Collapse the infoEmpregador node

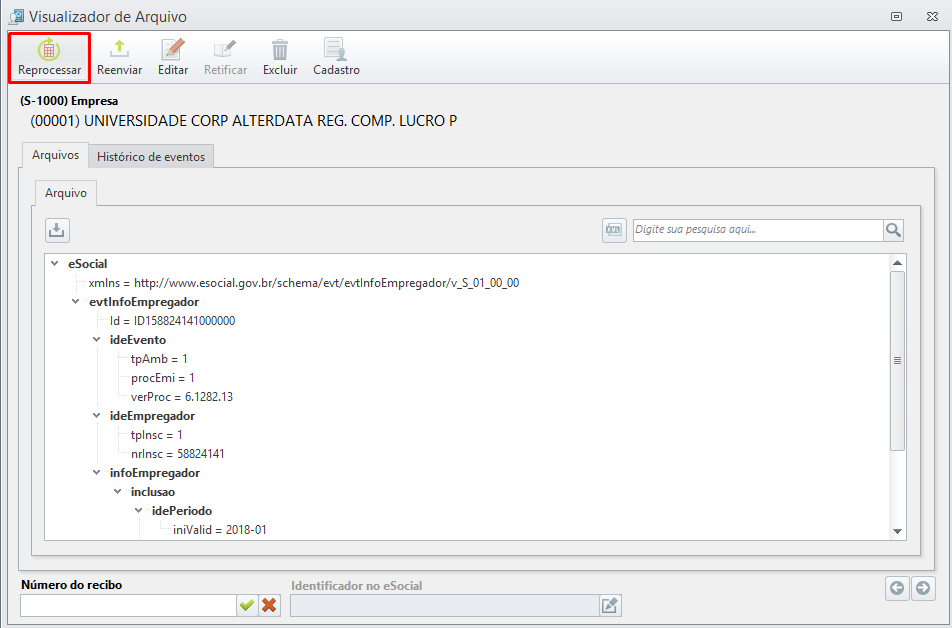97,473
